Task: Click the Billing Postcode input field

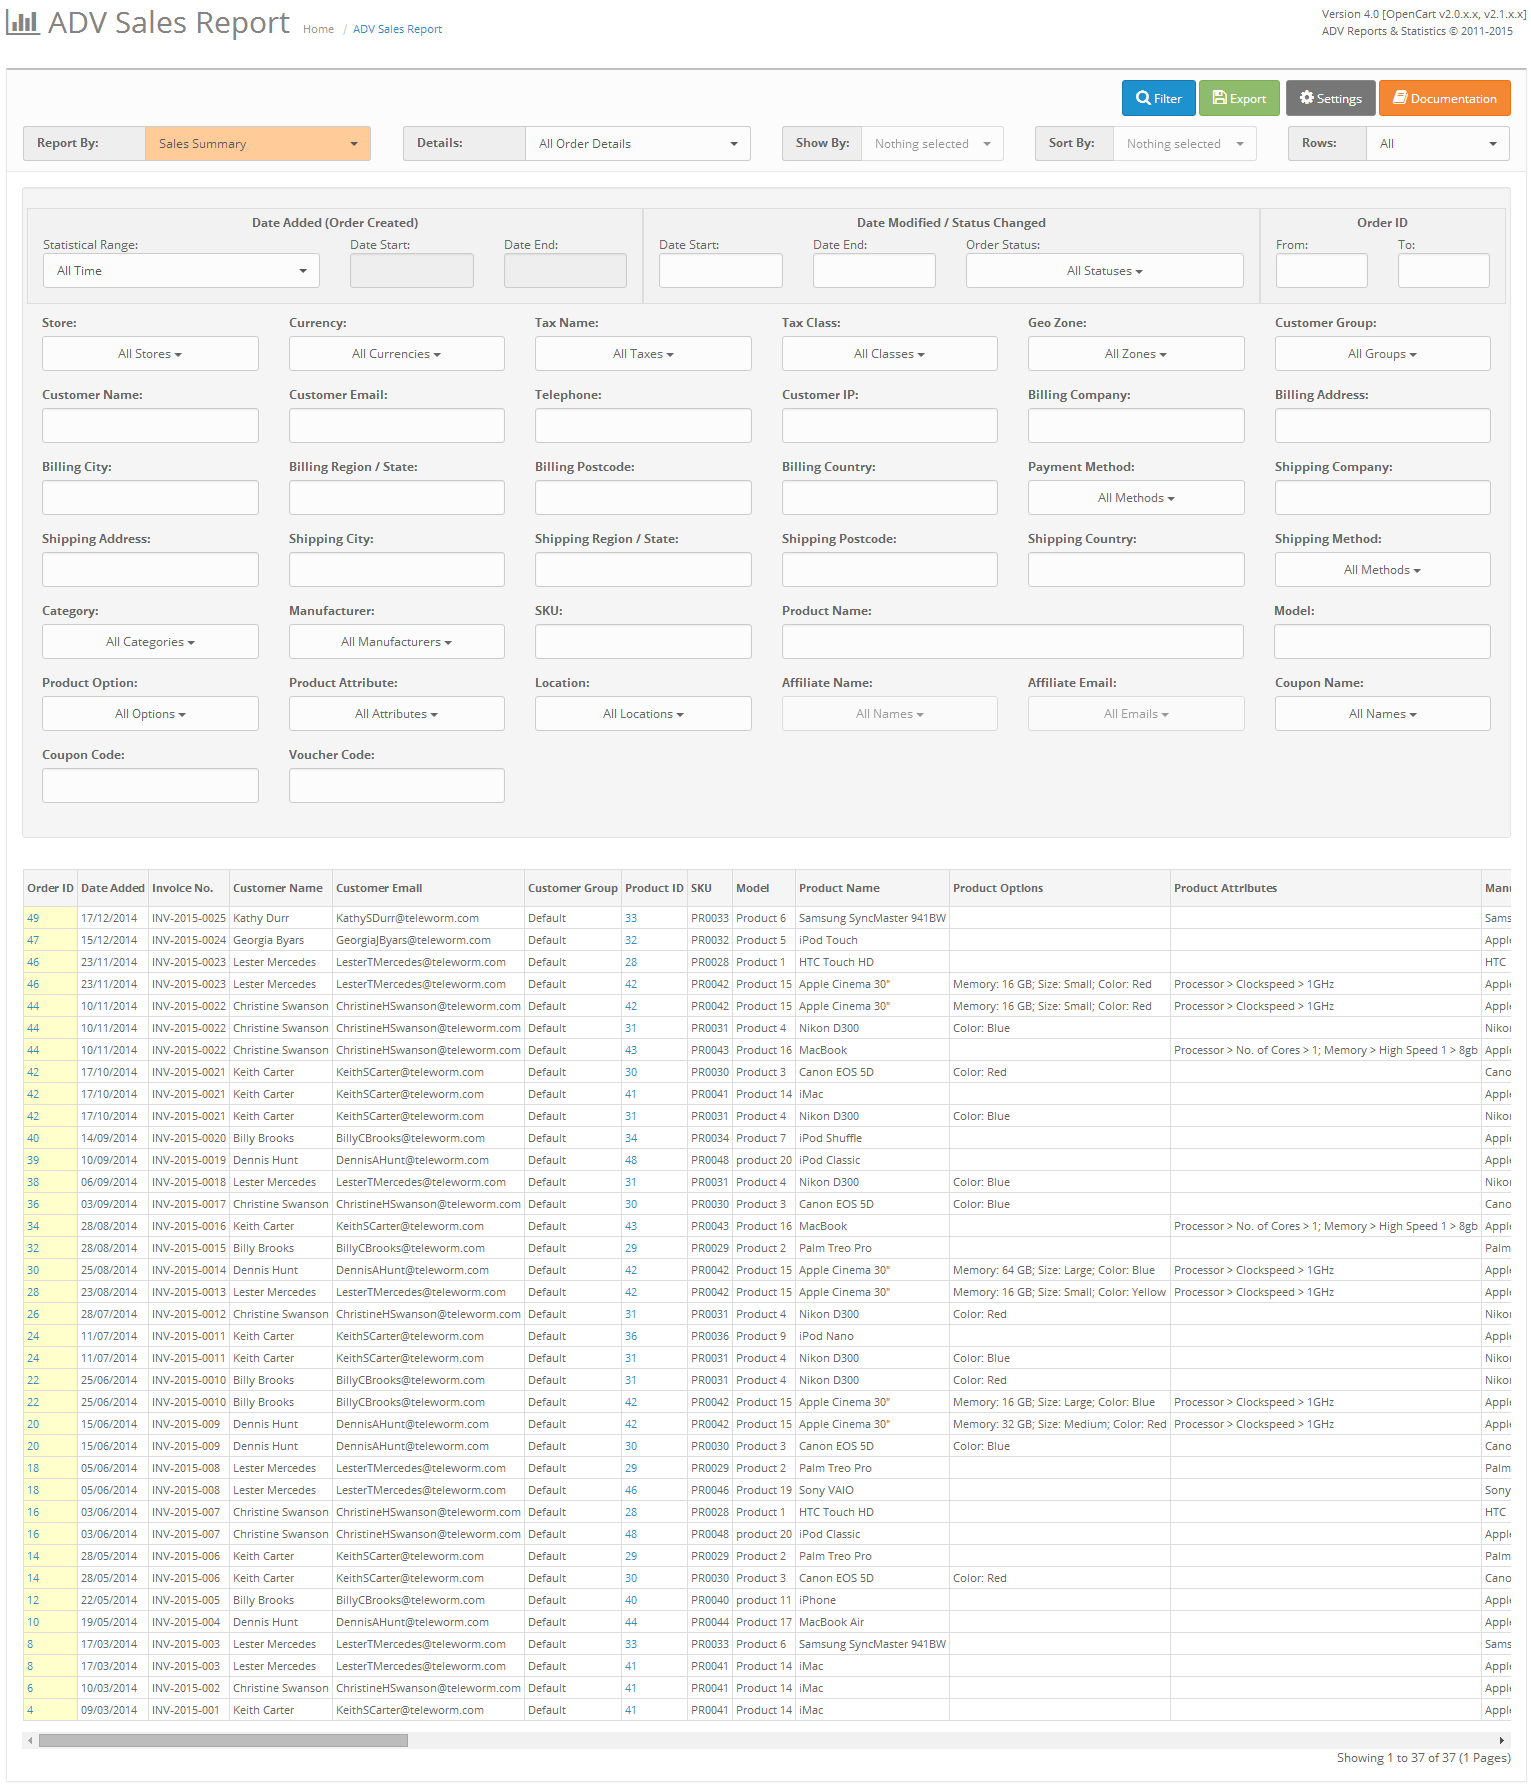Action: coord(643,497)
